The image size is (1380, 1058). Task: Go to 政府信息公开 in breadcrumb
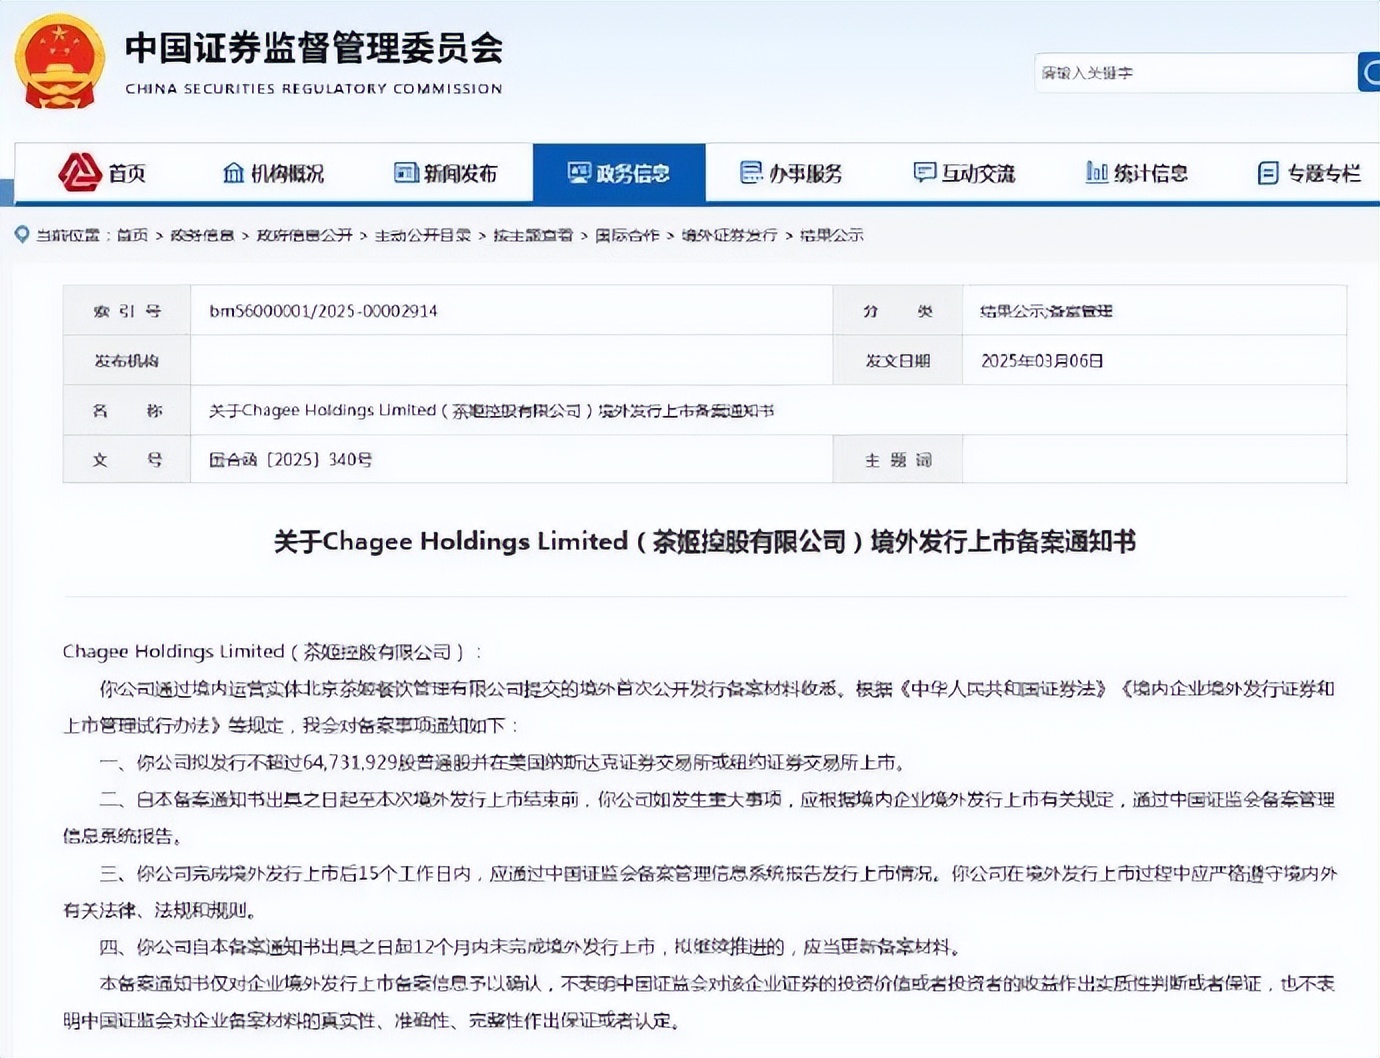point(304,235)
